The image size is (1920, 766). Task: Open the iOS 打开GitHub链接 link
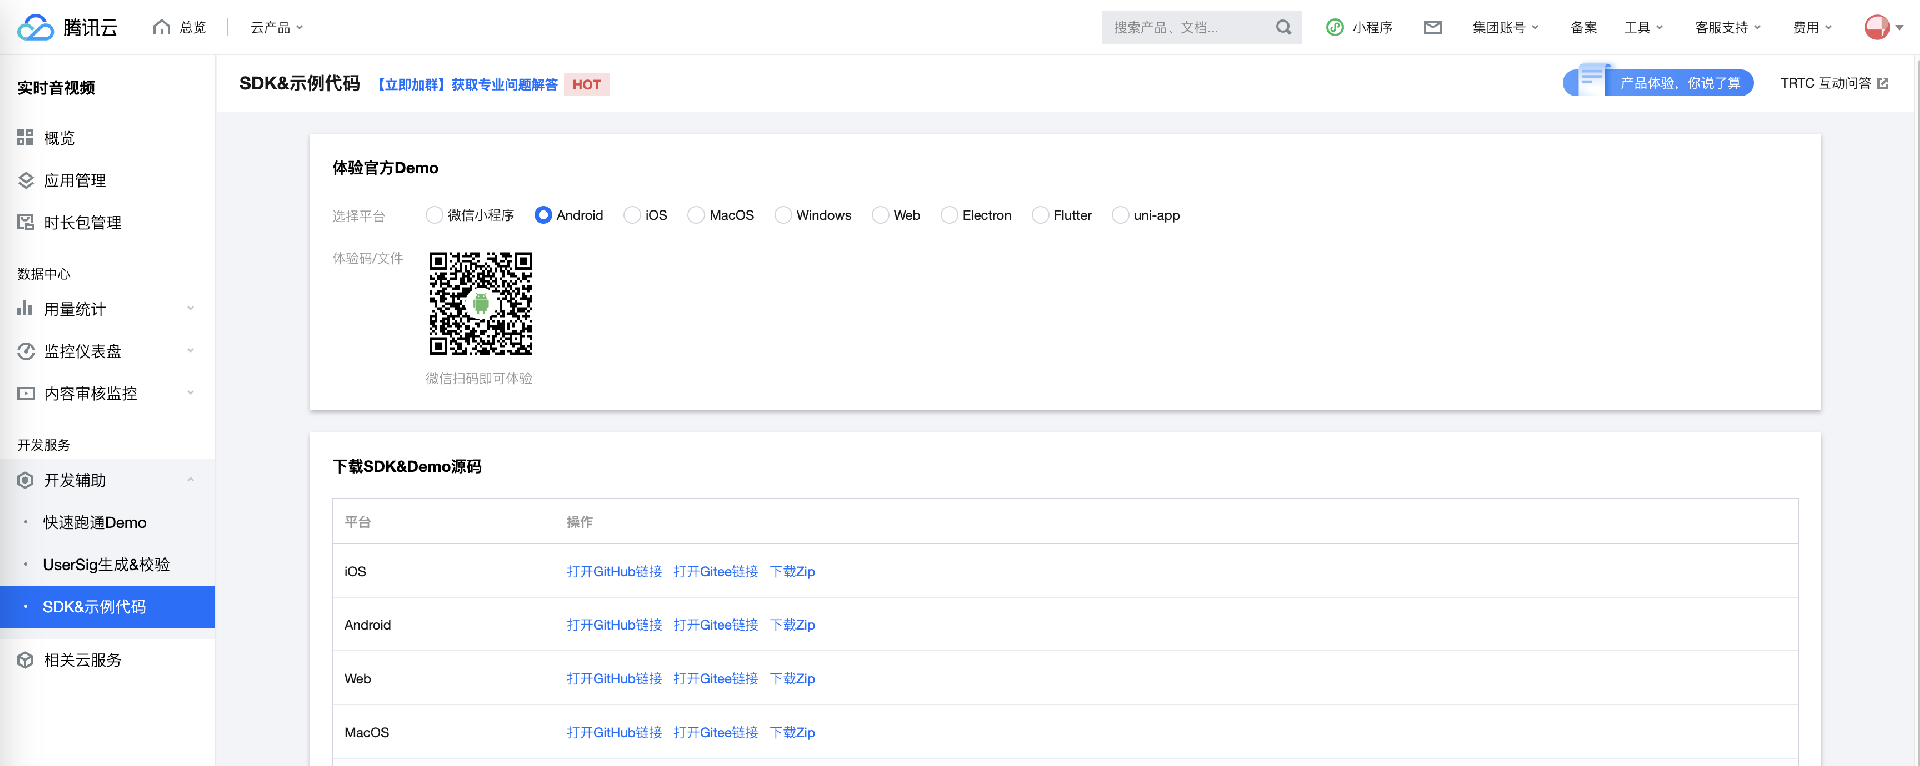click(614, 571)
